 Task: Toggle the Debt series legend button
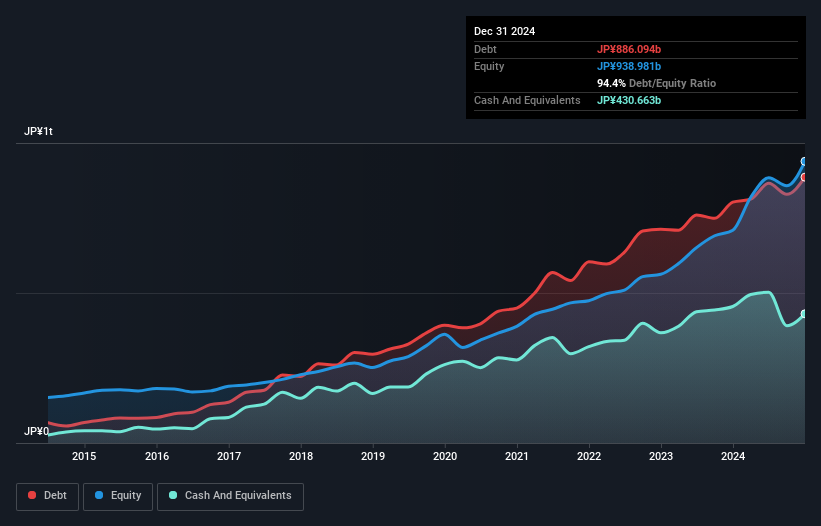(x=48, y=496)
